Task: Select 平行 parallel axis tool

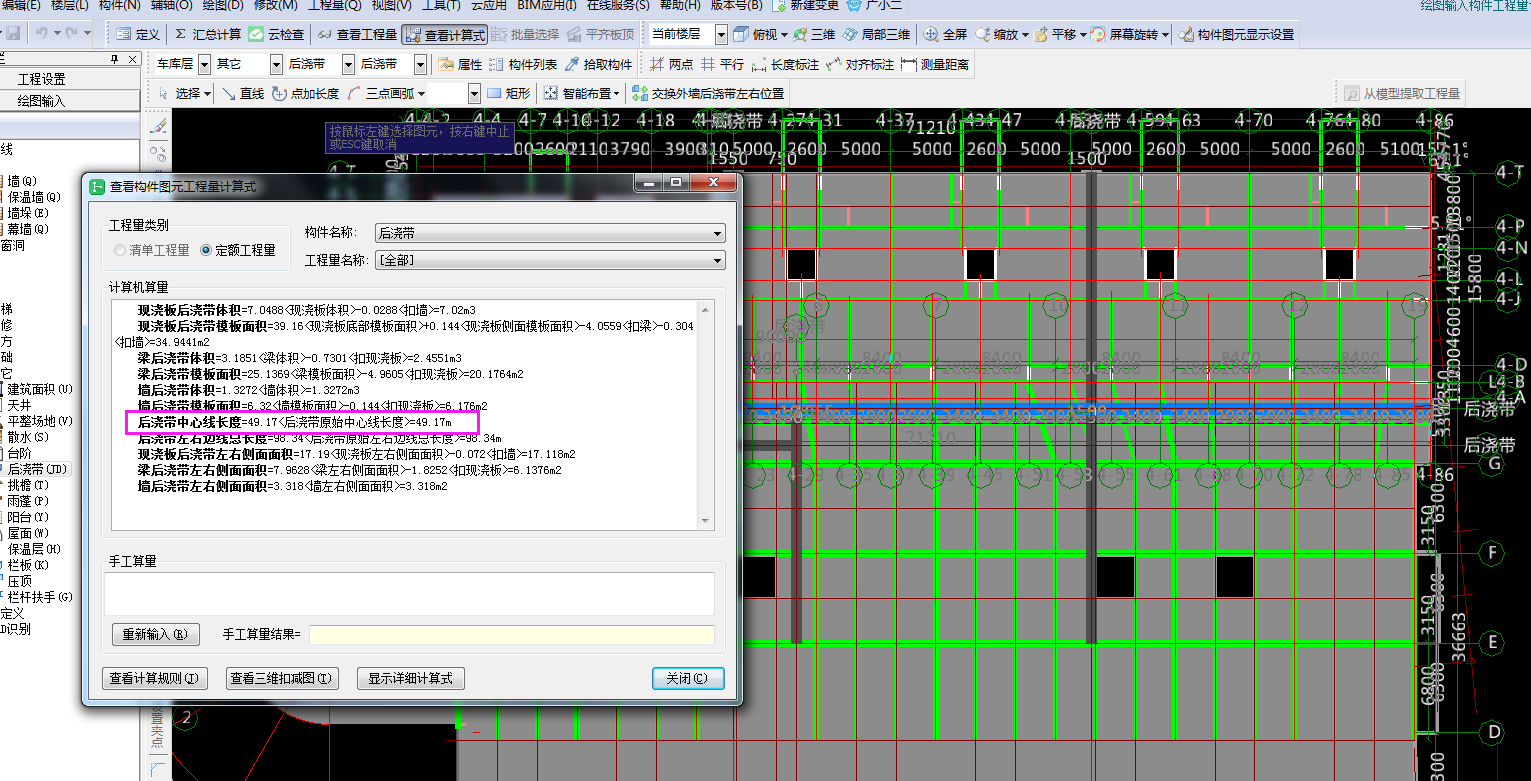Action: tap(723, 64)
